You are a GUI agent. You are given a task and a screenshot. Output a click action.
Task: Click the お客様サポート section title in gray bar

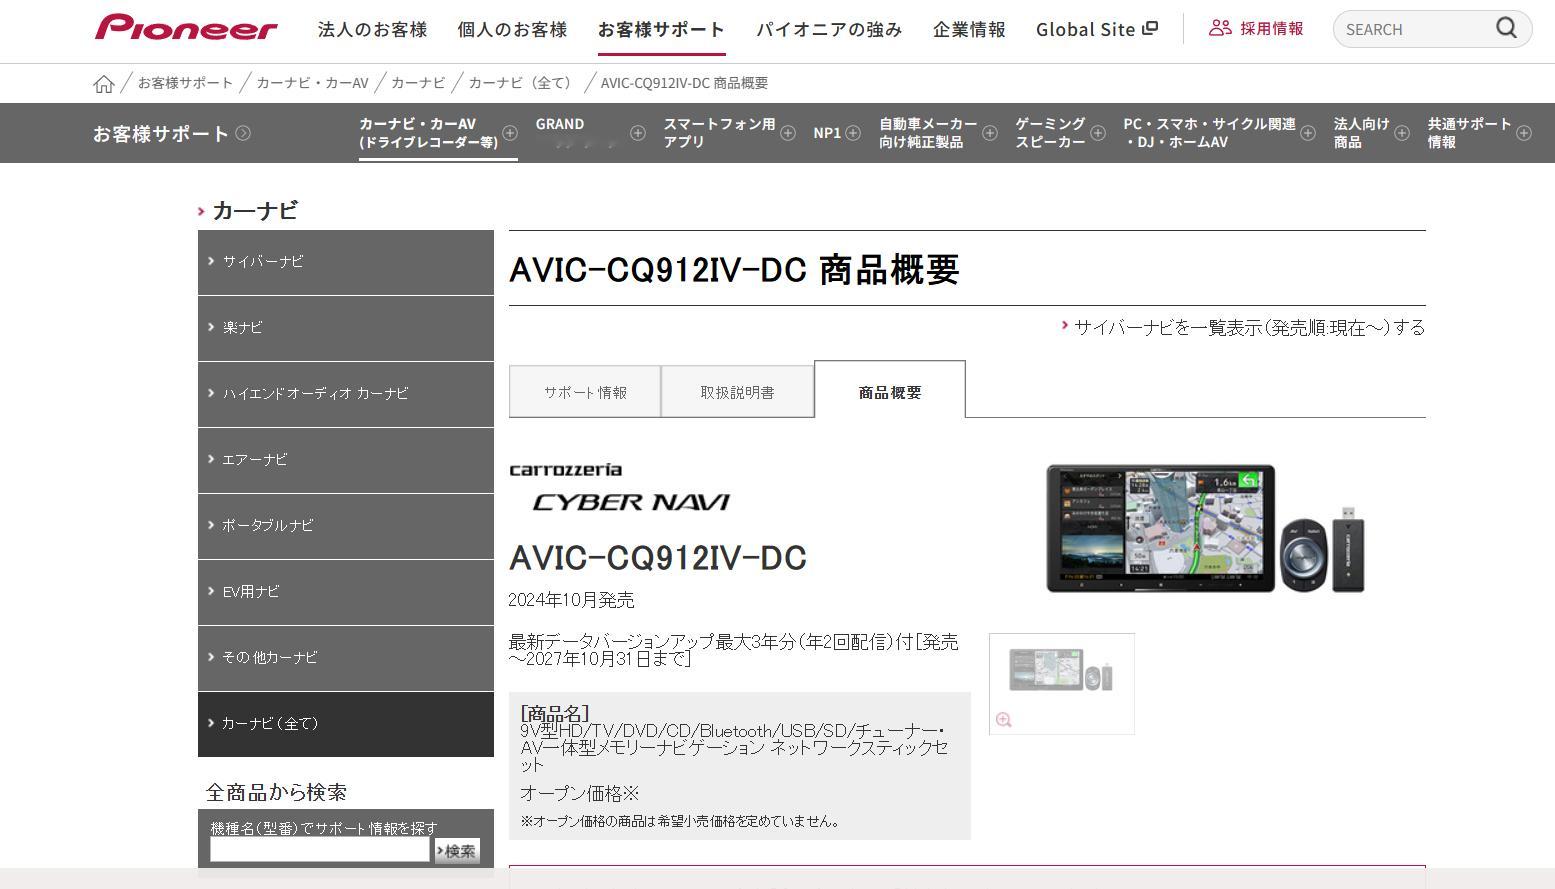[161, 133]
